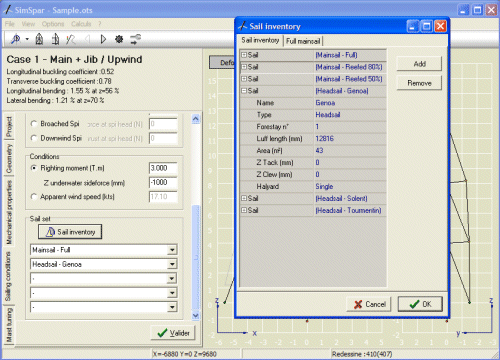The height and width of the screenshot is (360, 500).
Task: Open the Mainsail - Full dropdown
Action: pos(172,250)
